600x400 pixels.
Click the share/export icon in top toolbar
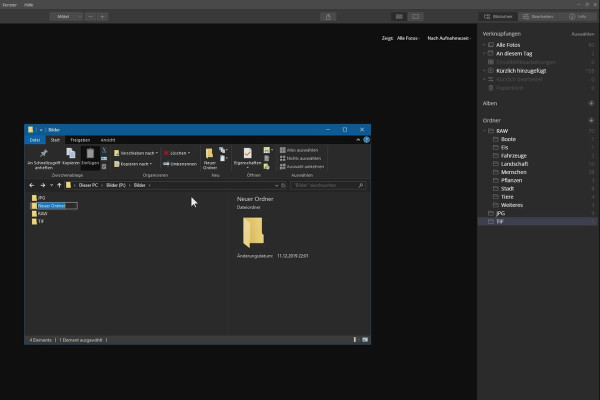click(328, 16)
